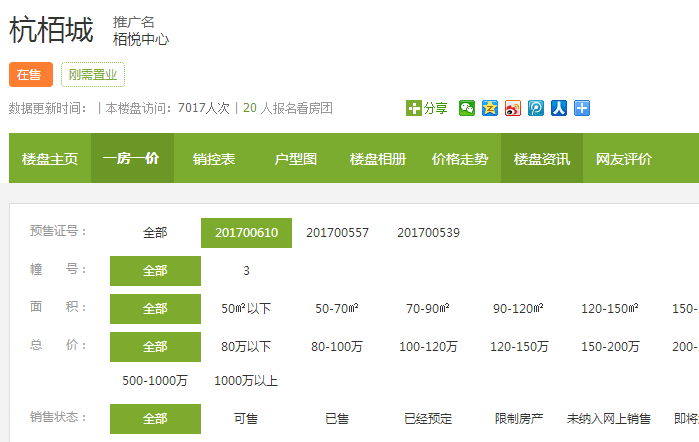Switch to the 销控表 tab
This screenshot has width=699, height=442.
click(214, 159)
